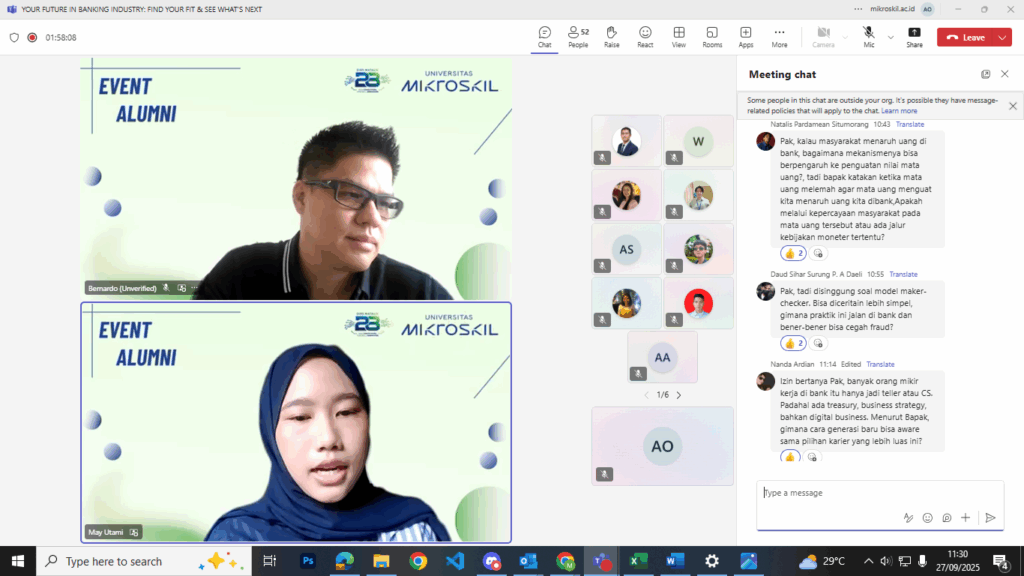Open emoji picker in message box
Viewport: 1024px width, 576px height.
pos(928,518)
